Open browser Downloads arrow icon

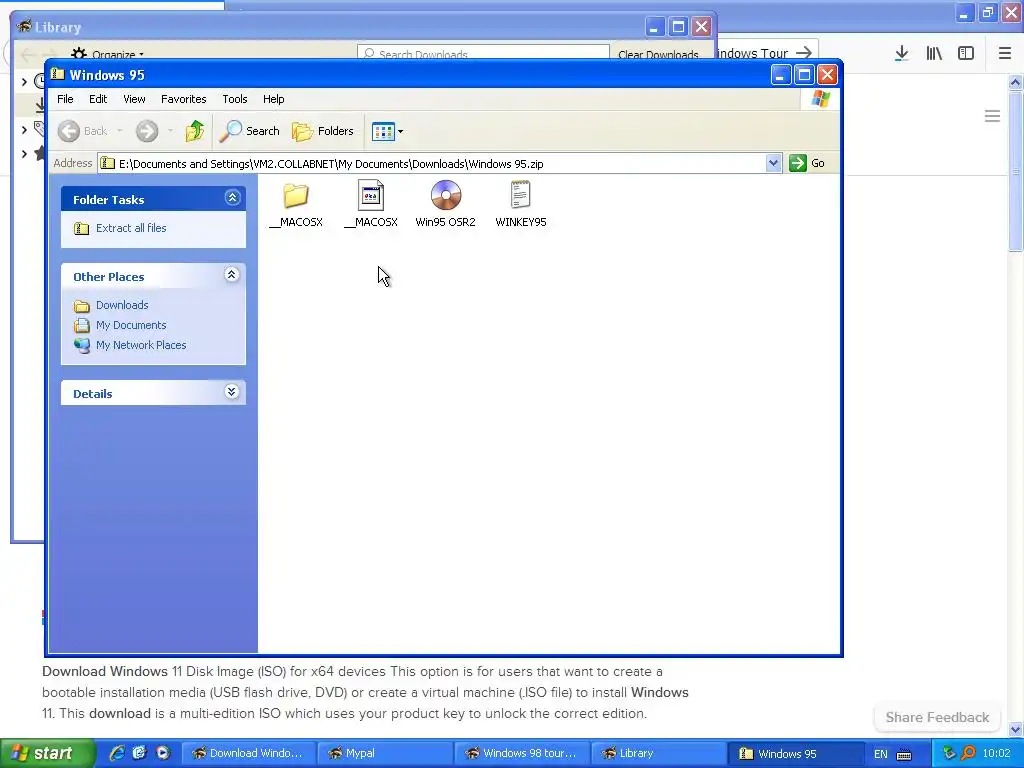tap(902, 54)
